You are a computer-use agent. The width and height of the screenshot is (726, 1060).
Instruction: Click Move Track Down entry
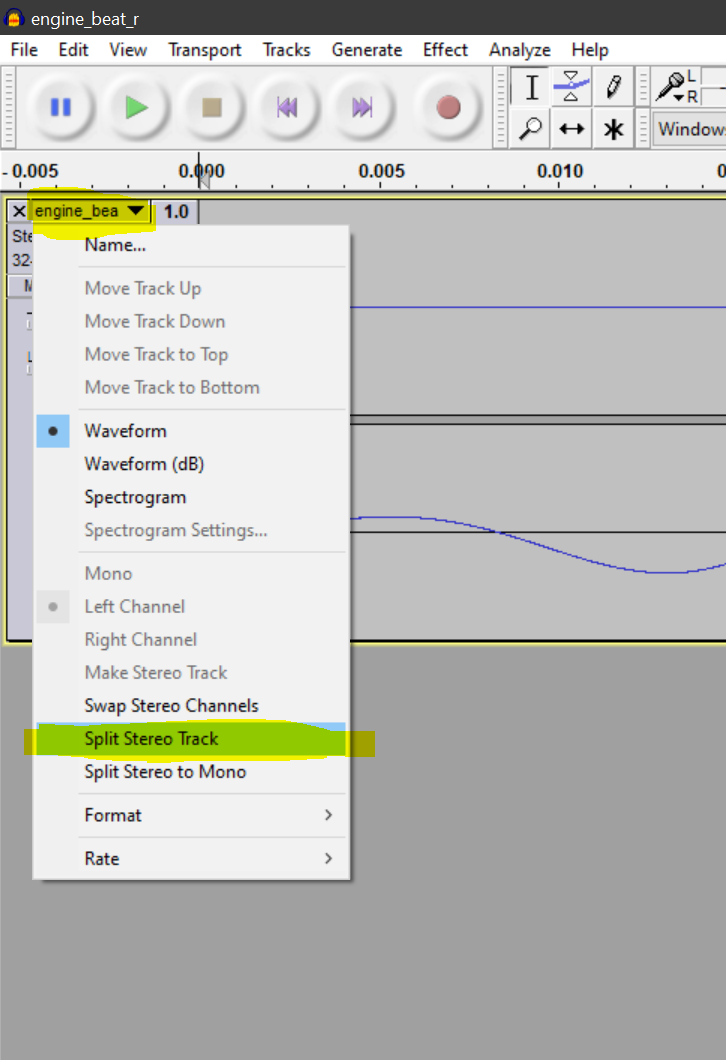tap(191, 322)
